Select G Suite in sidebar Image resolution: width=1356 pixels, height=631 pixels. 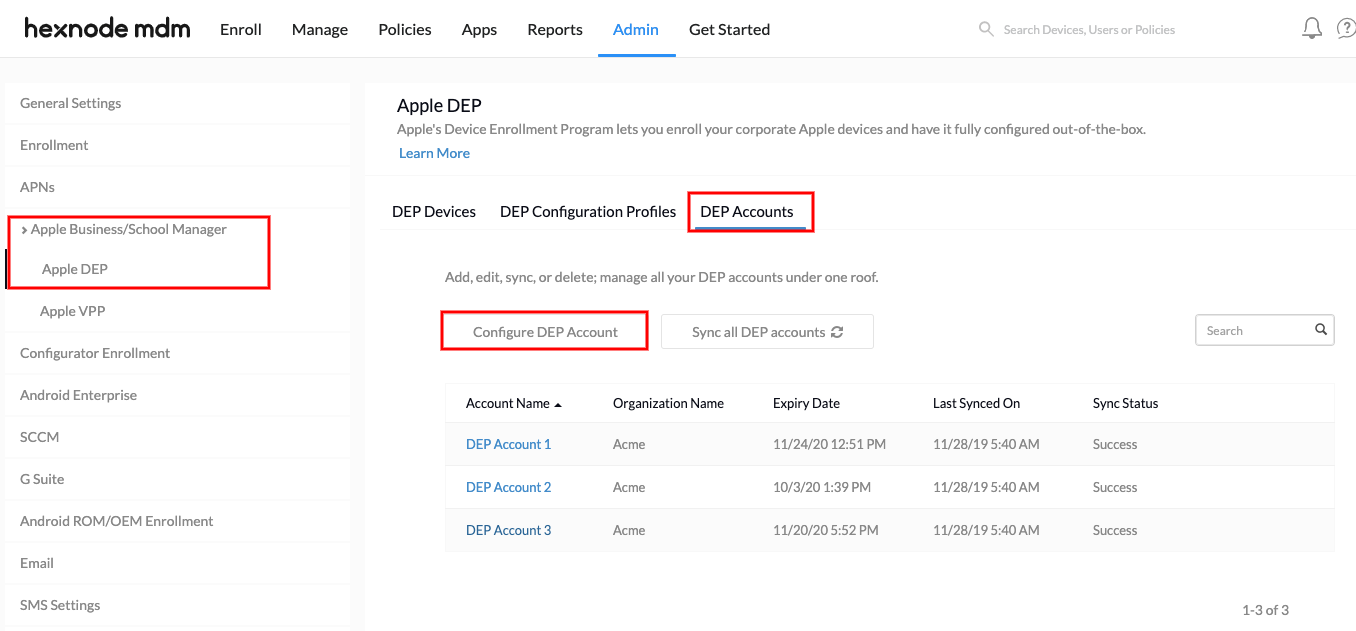(x=178, y=479)
